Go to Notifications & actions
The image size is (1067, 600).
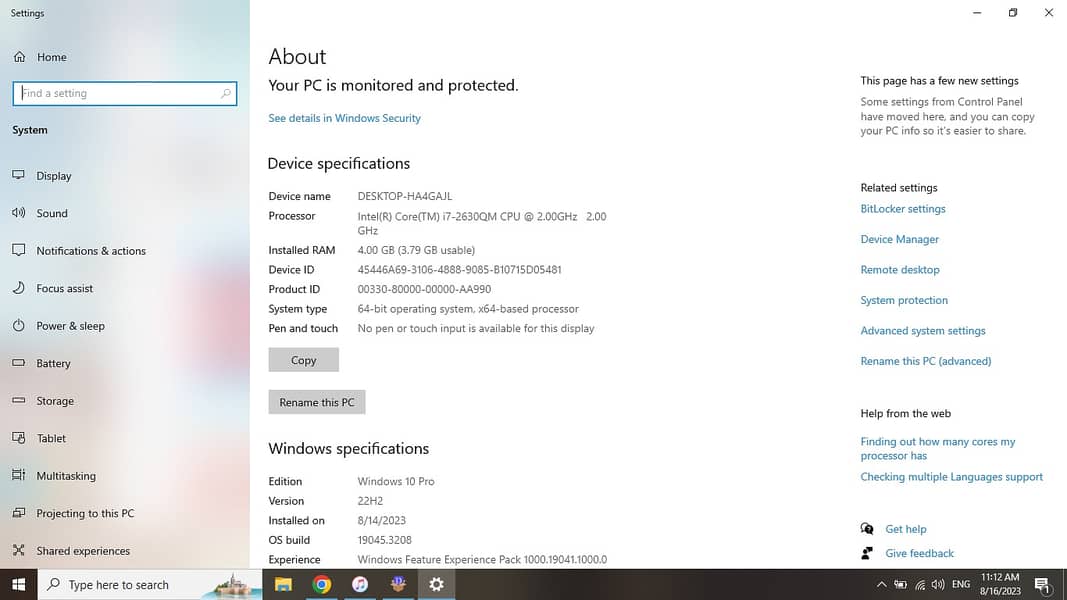coord(91,251)
